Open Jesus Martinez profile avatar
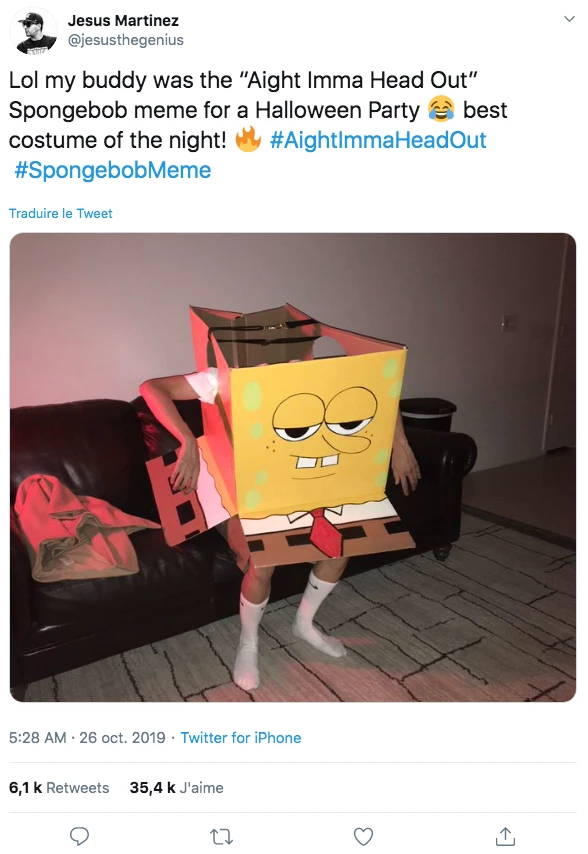588x854 pixels. 33,30
